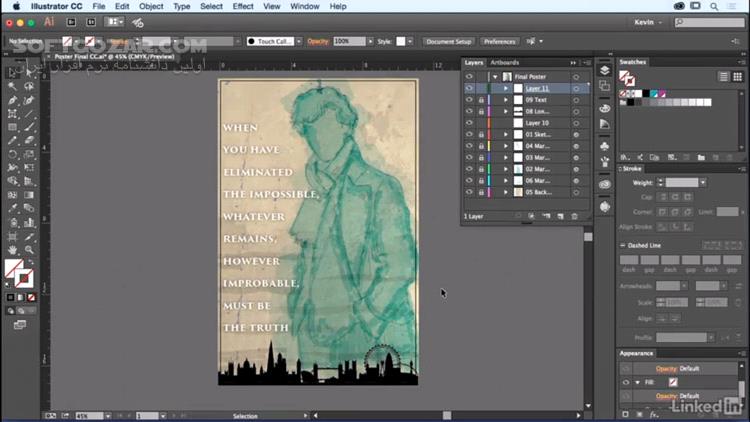This screenshot has height=422, width=750.
Task: Hide the 05 Back layer
Action: [469, 192]
